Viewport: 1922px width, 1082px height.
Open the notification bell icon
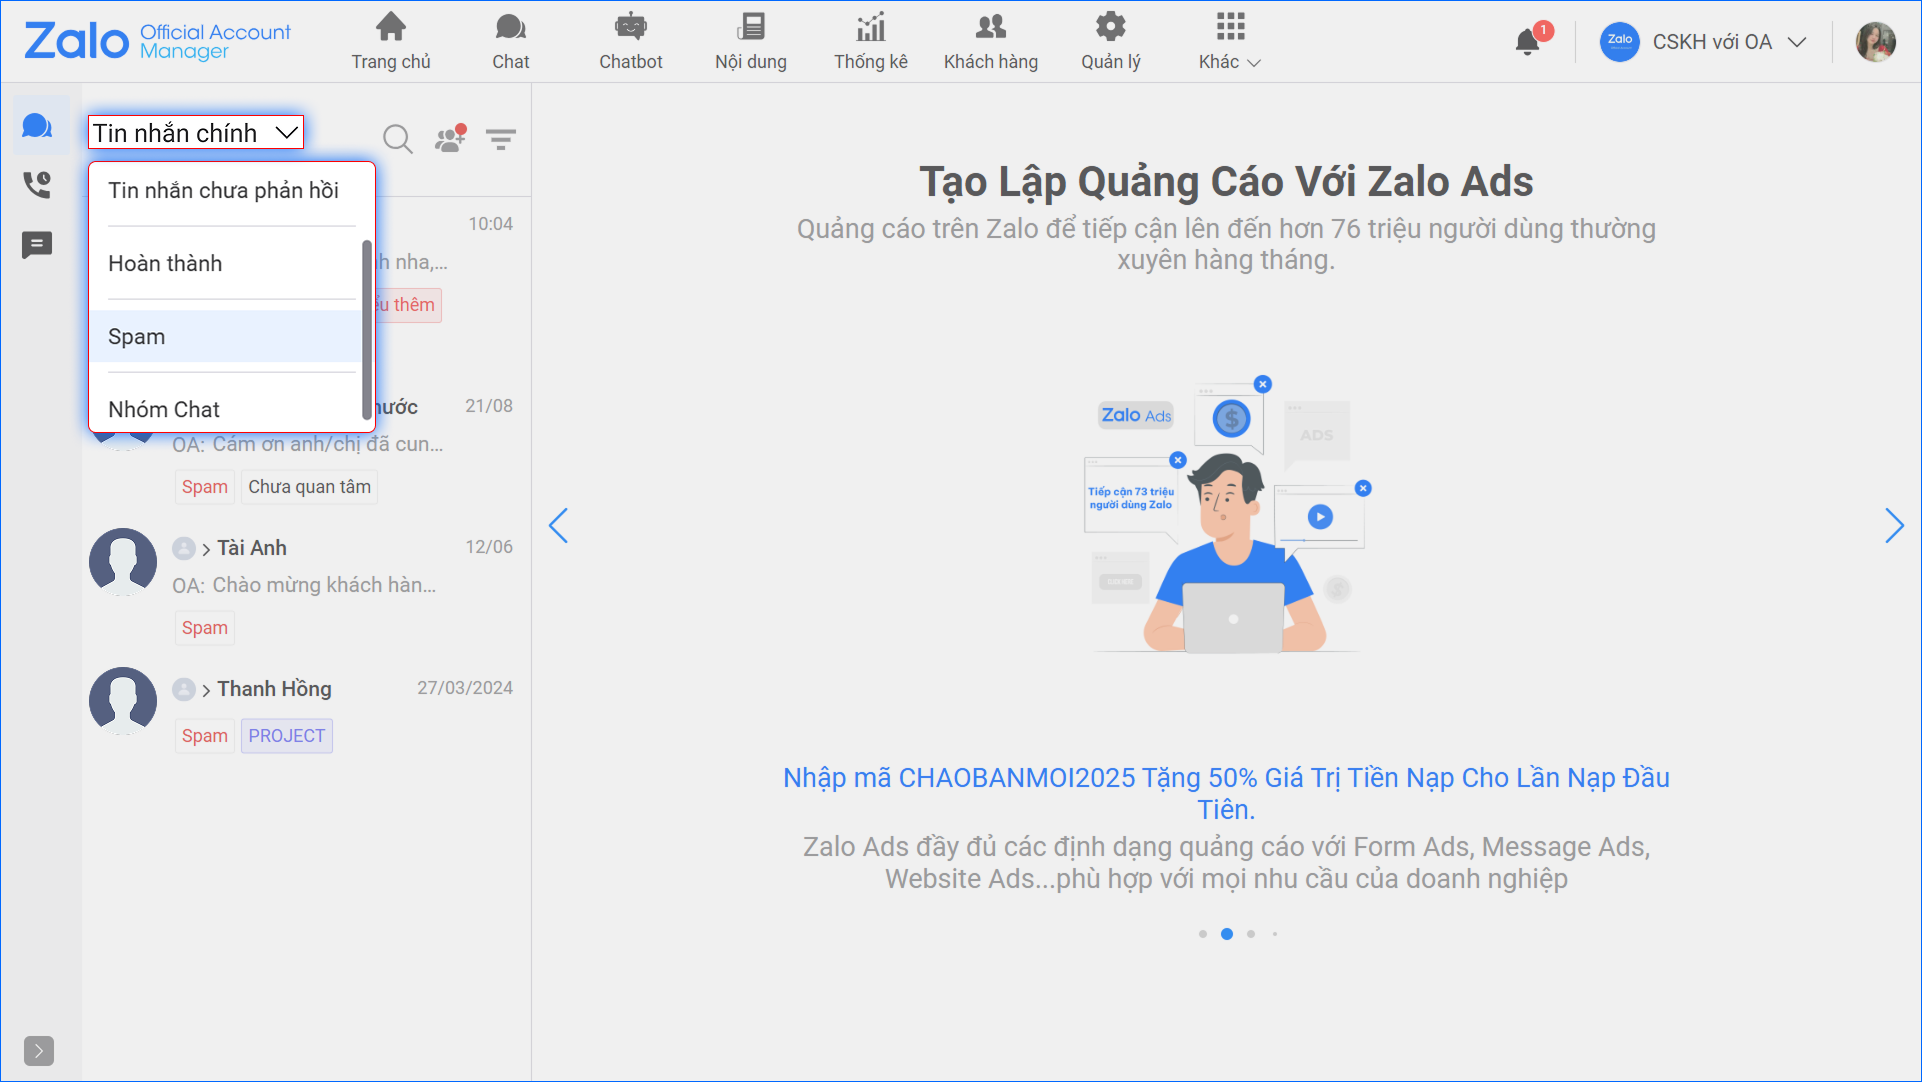[1527, 42]
